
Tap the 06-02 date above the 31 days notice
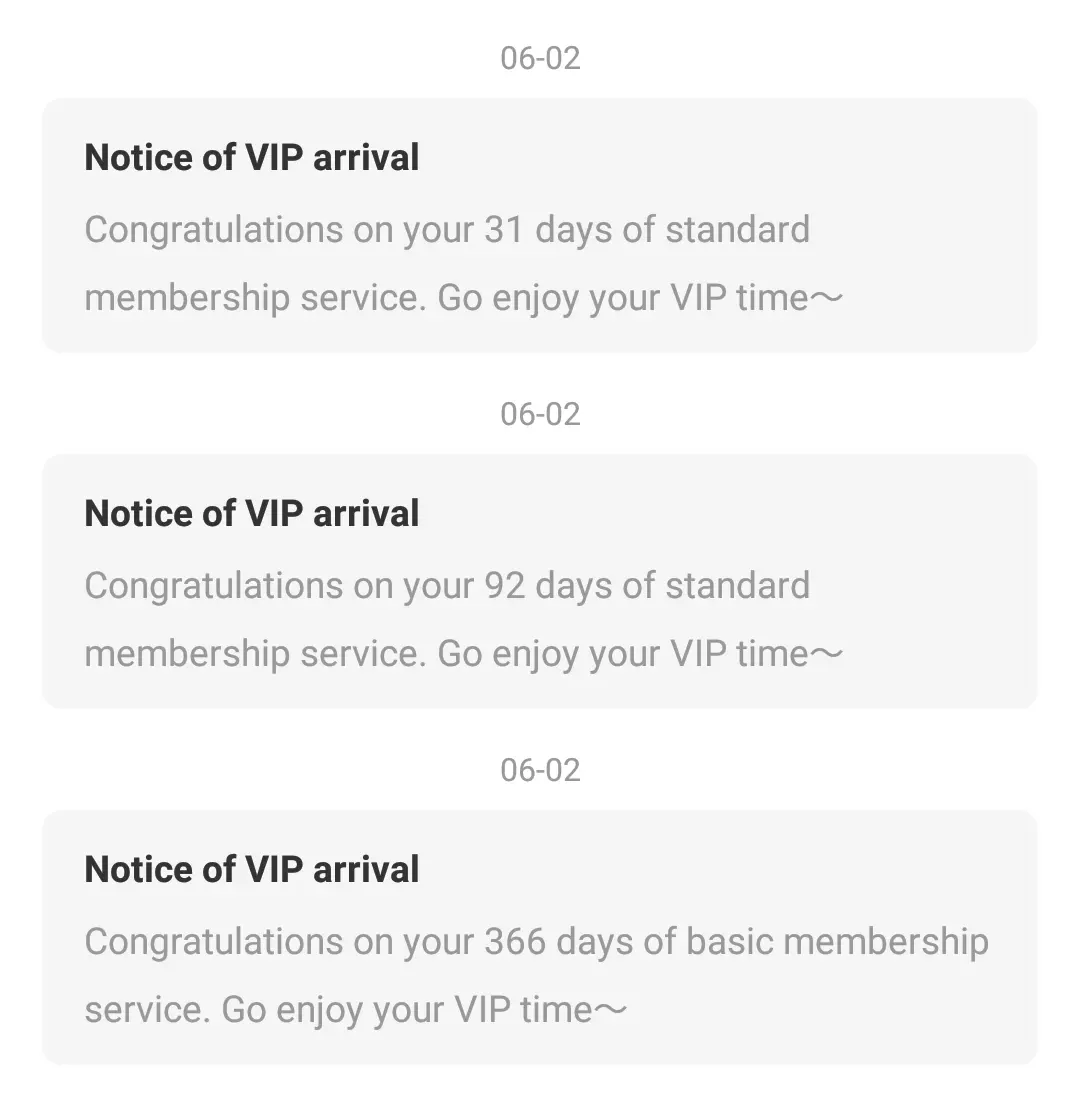pos(540,58)
